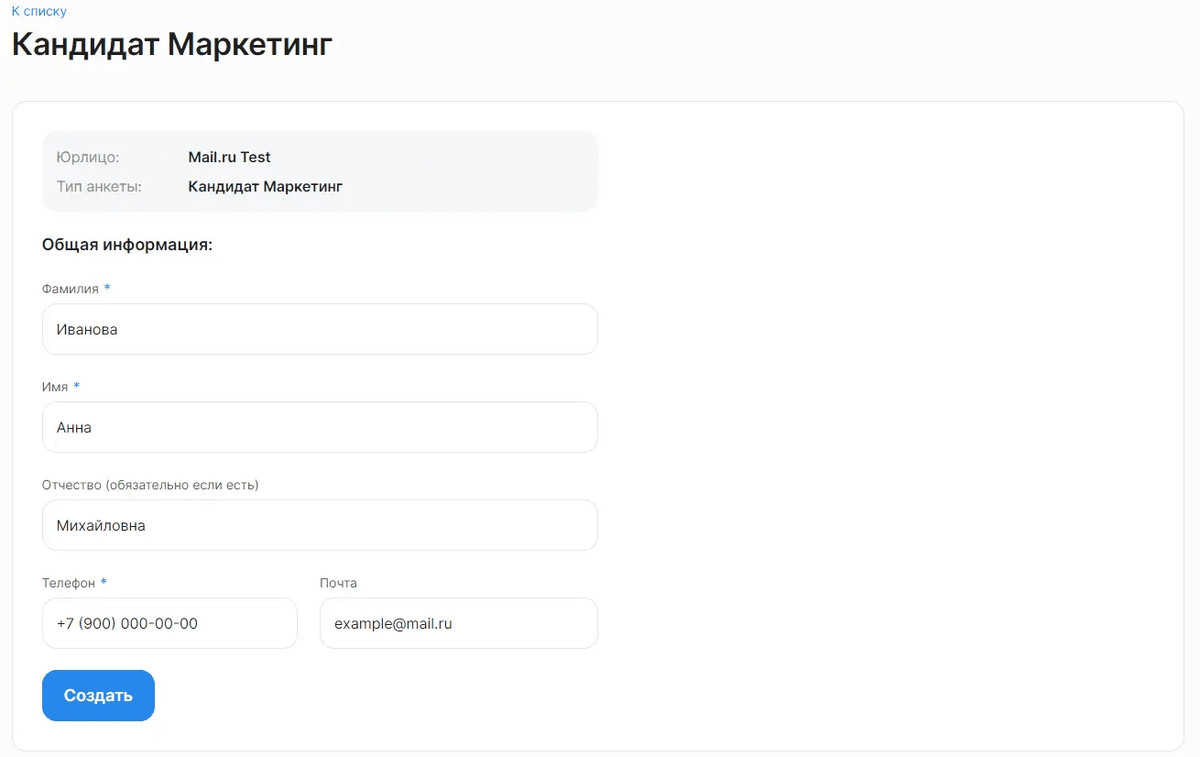Click the large 'Кандидат Маркетинг' page heading
1200x757 pixels.
coord(171,45)
